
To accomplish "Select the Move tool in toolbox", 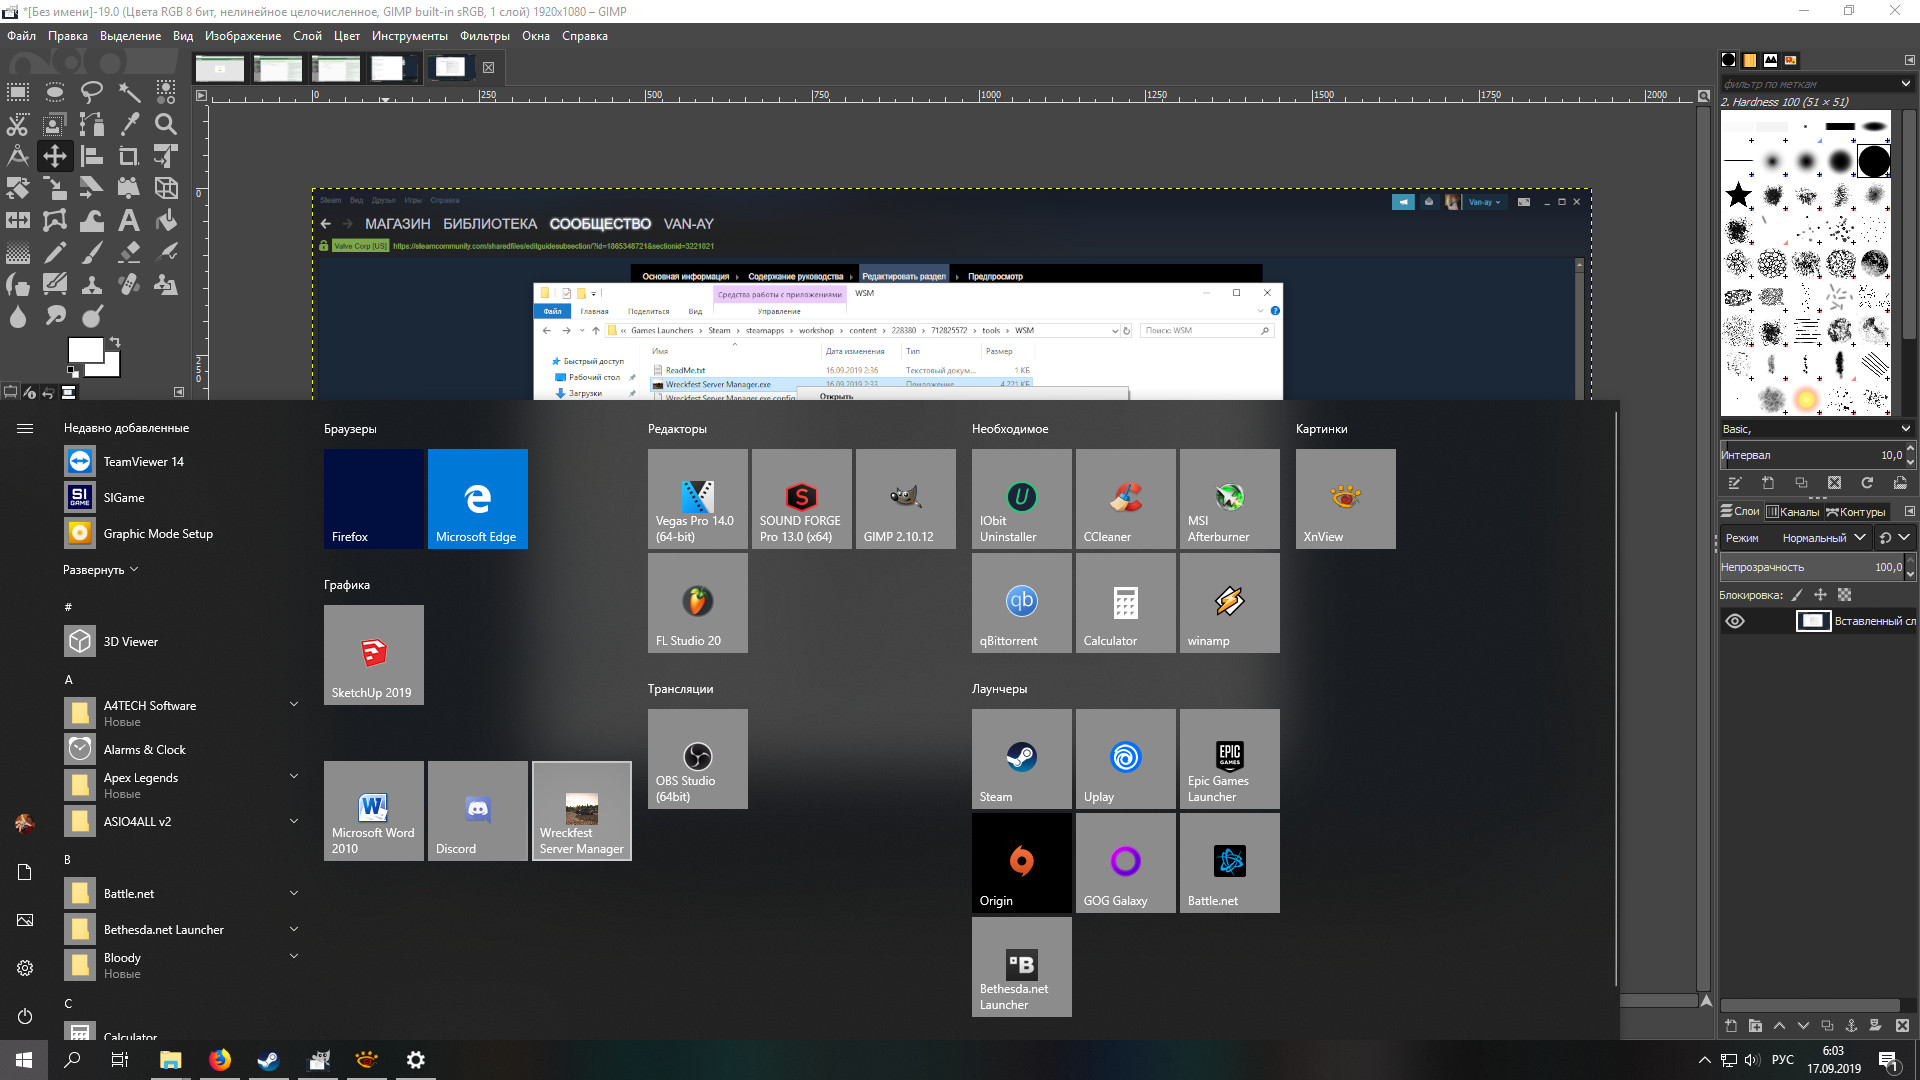I will [x=55, y=156].
